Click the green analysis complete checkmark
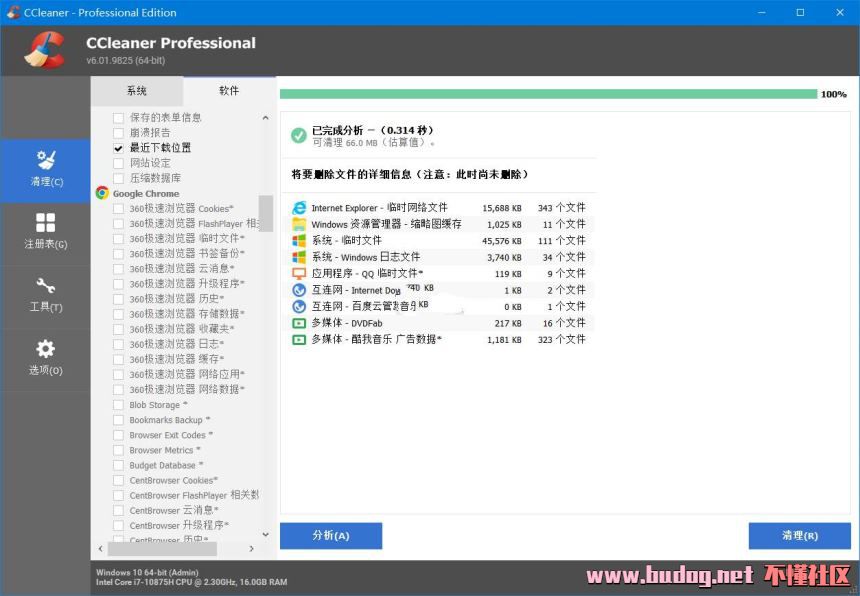This screenshot has height=596, width=860. (299, 135)
